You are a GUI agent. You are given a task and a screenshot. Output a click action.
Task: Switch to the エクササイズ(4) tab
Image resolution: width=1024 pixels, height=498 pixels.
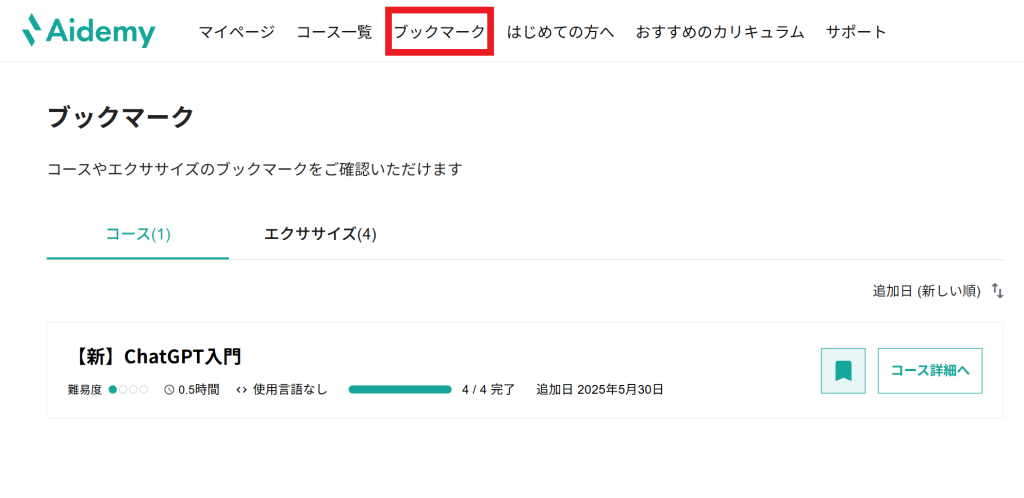320,234
